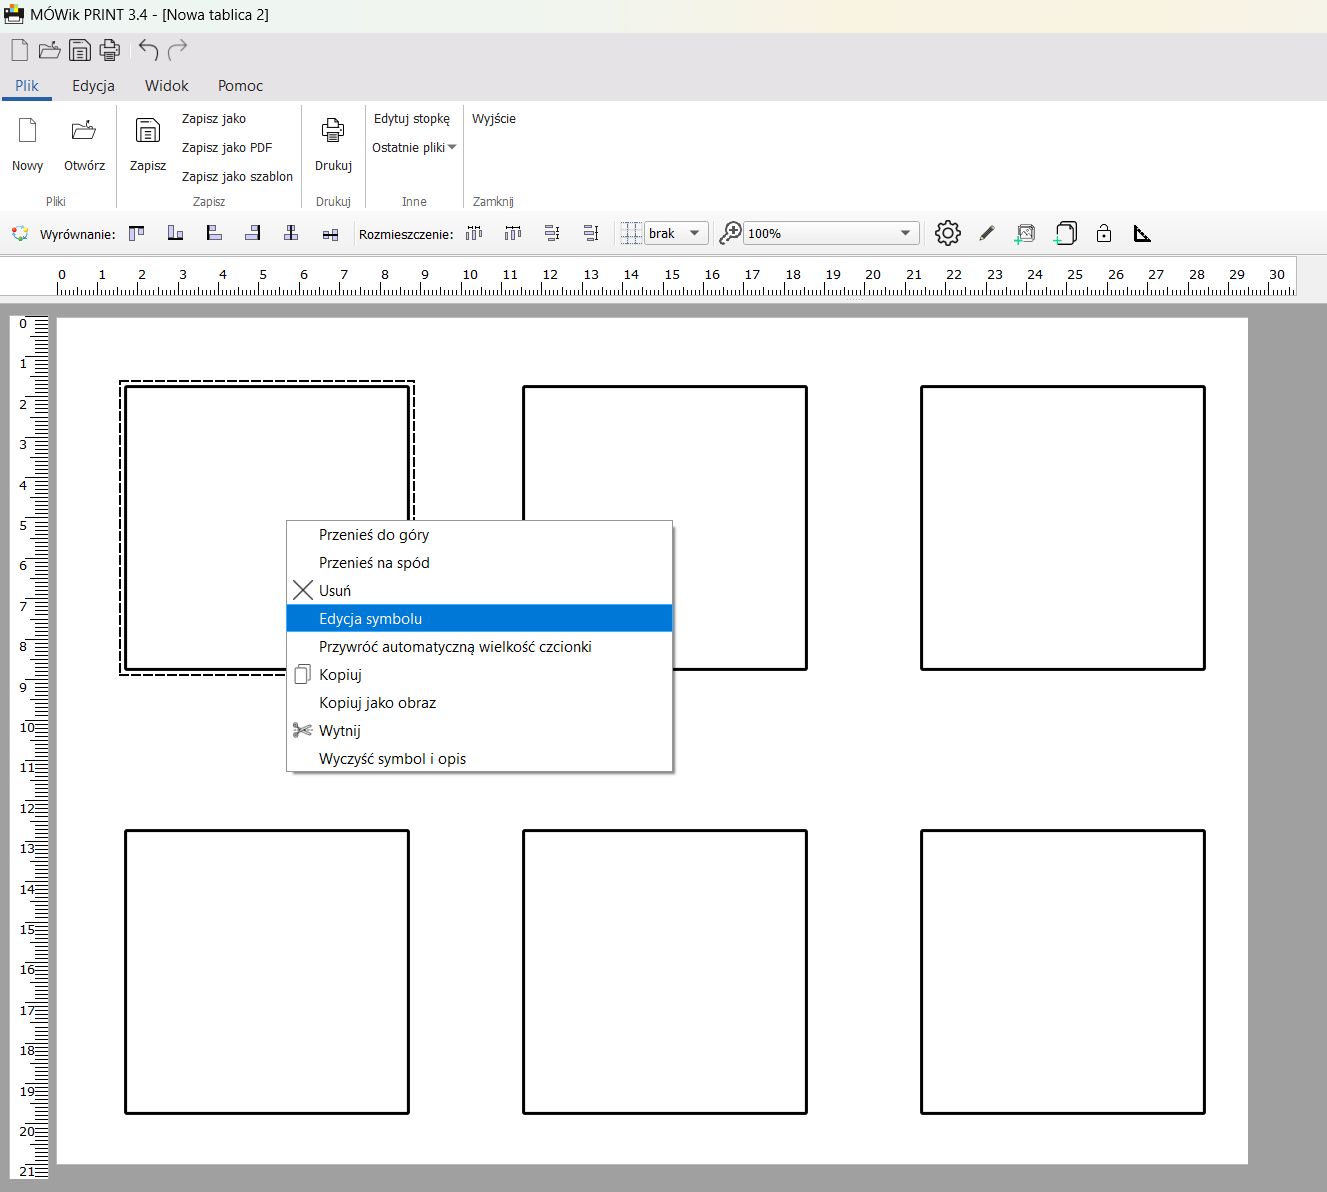Save the board with Zapisz
1327x1192 pixels.
(x=148, y=144)
